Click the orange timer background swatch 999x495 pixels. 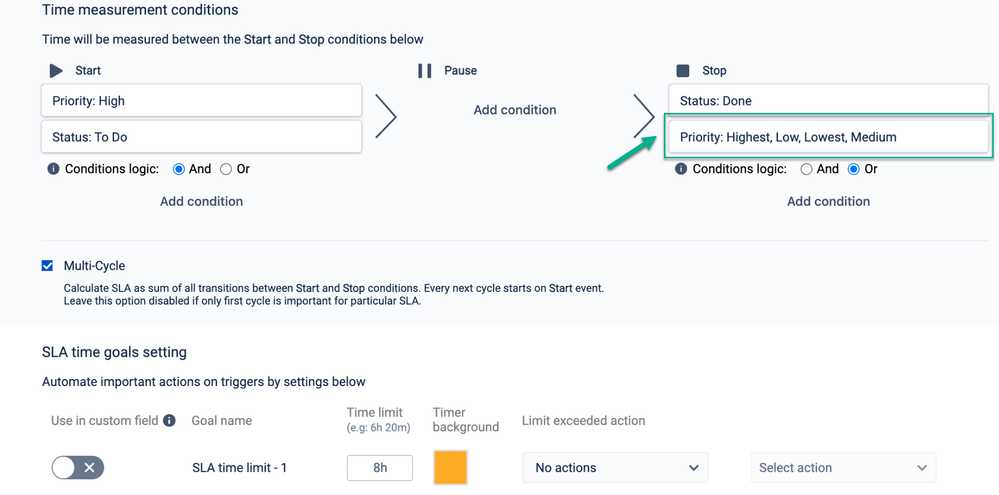coord(450,467)
